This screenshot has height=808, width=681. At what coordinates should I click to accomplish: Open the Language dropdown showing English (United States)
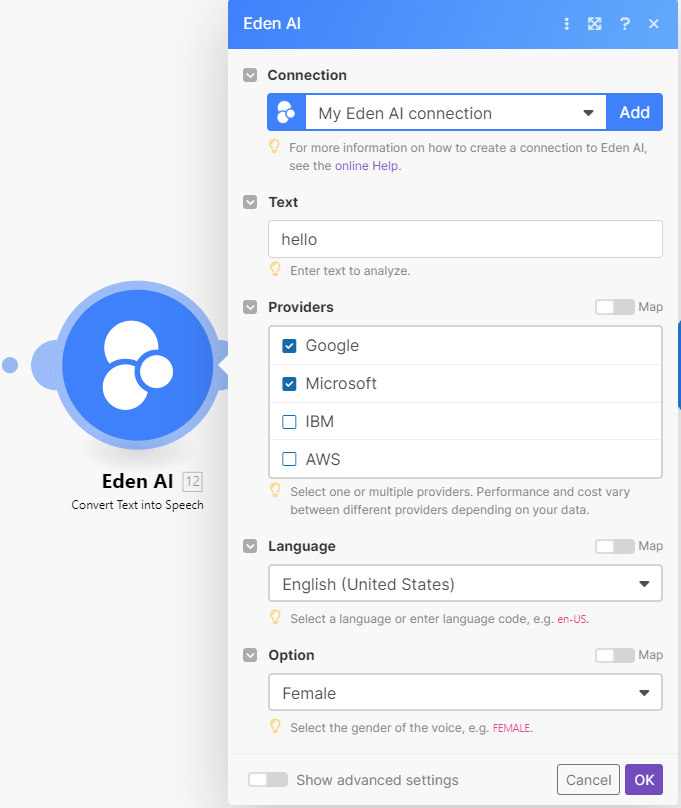point(465,583)
